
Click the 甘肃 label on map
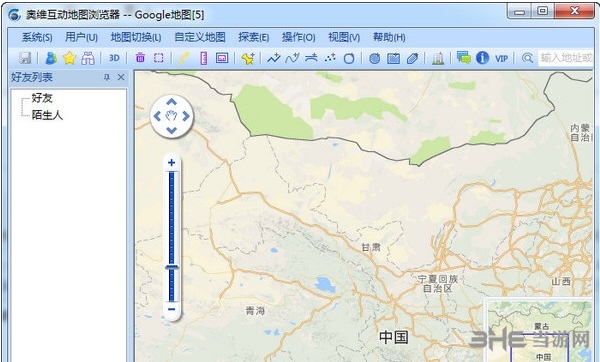pos(371,248)
